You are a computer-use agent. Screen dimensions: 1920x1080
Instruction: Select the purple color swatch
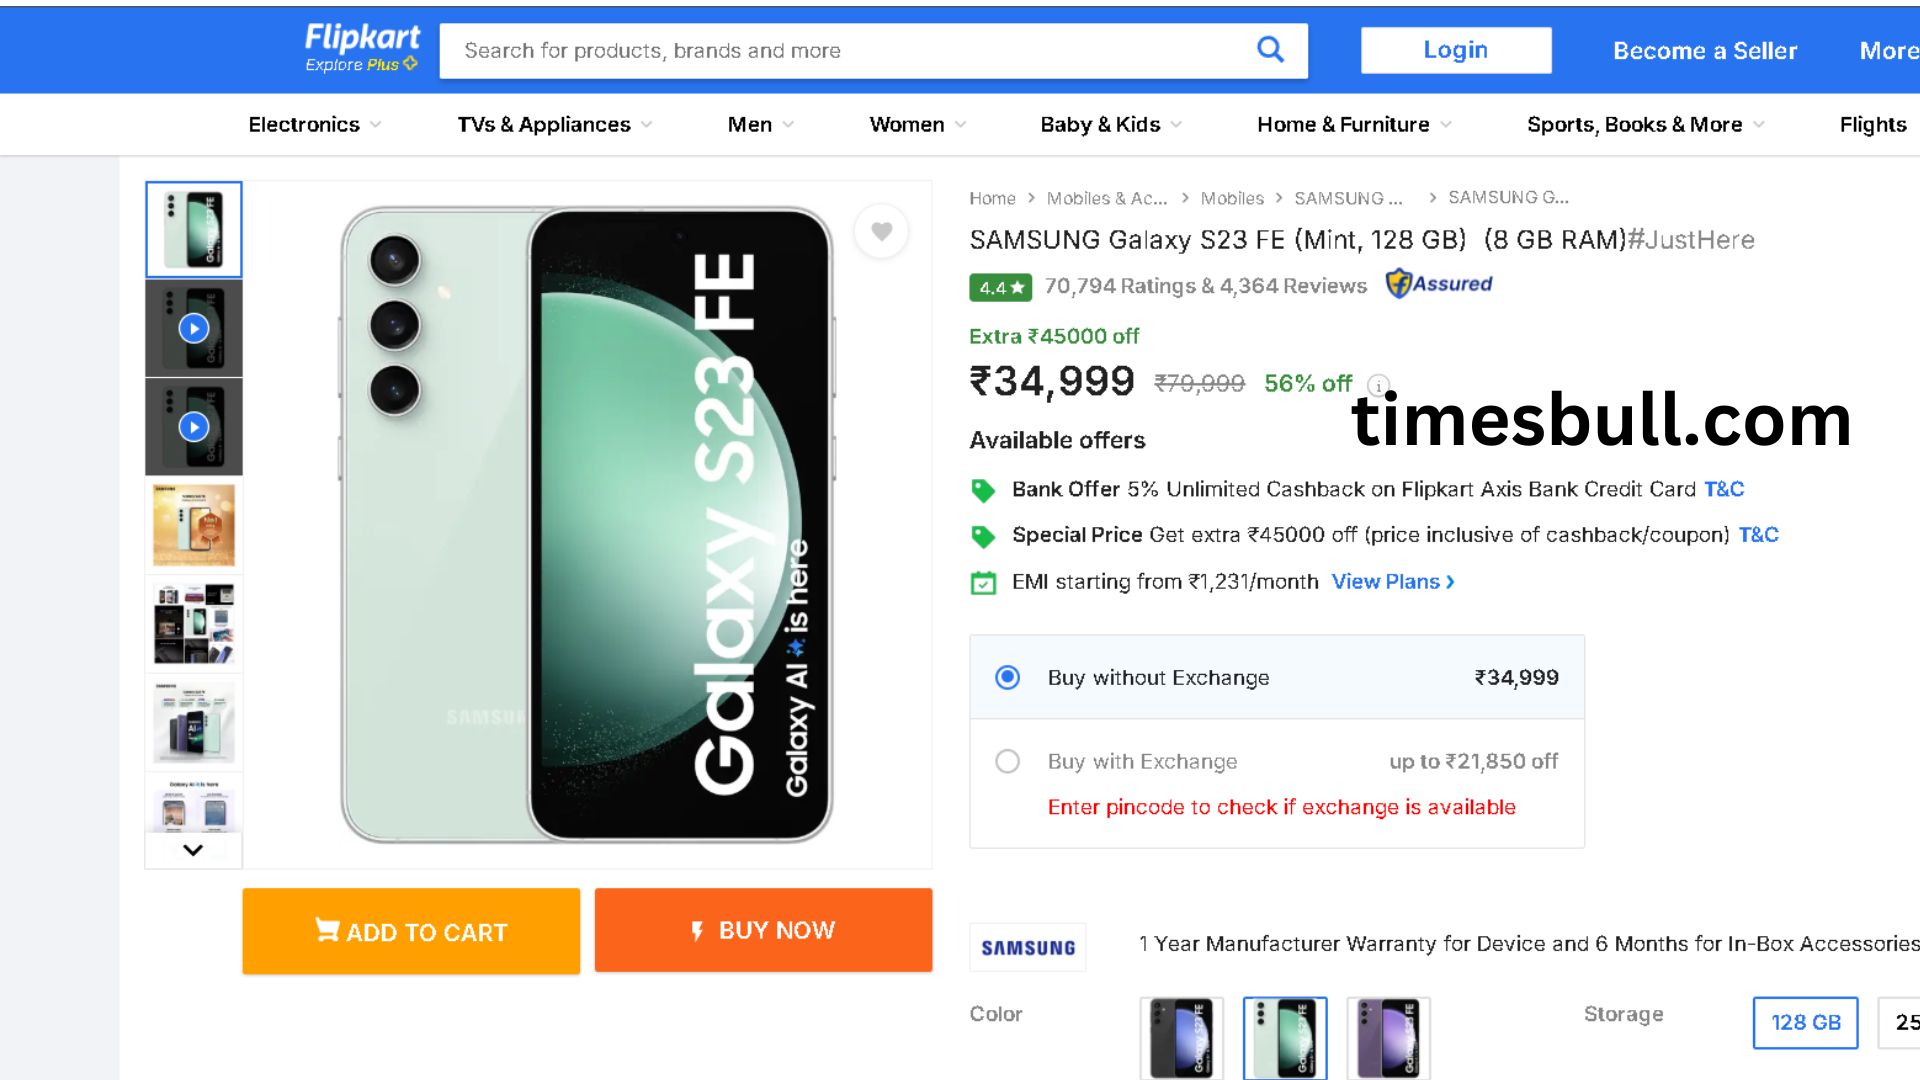[x=1388, y=1037]
